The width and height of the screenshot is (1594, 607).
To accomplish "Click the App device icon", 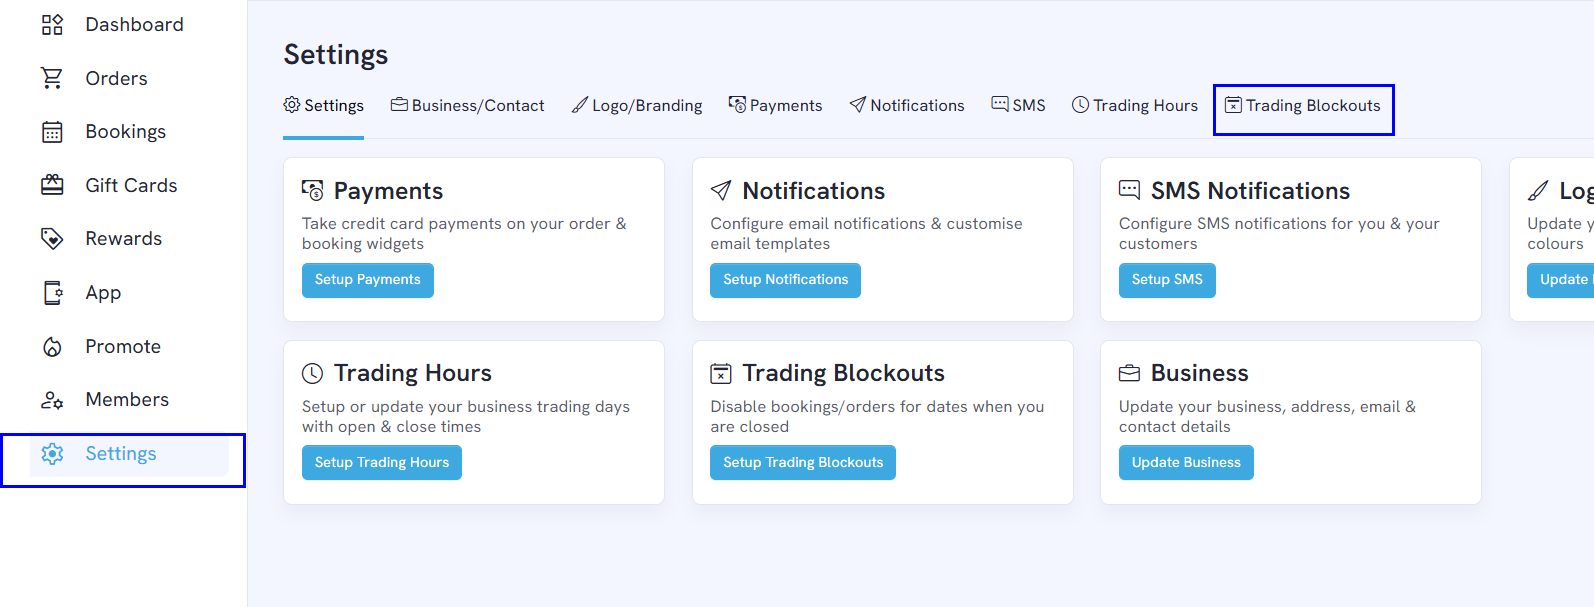I will [x=52, y=293].
